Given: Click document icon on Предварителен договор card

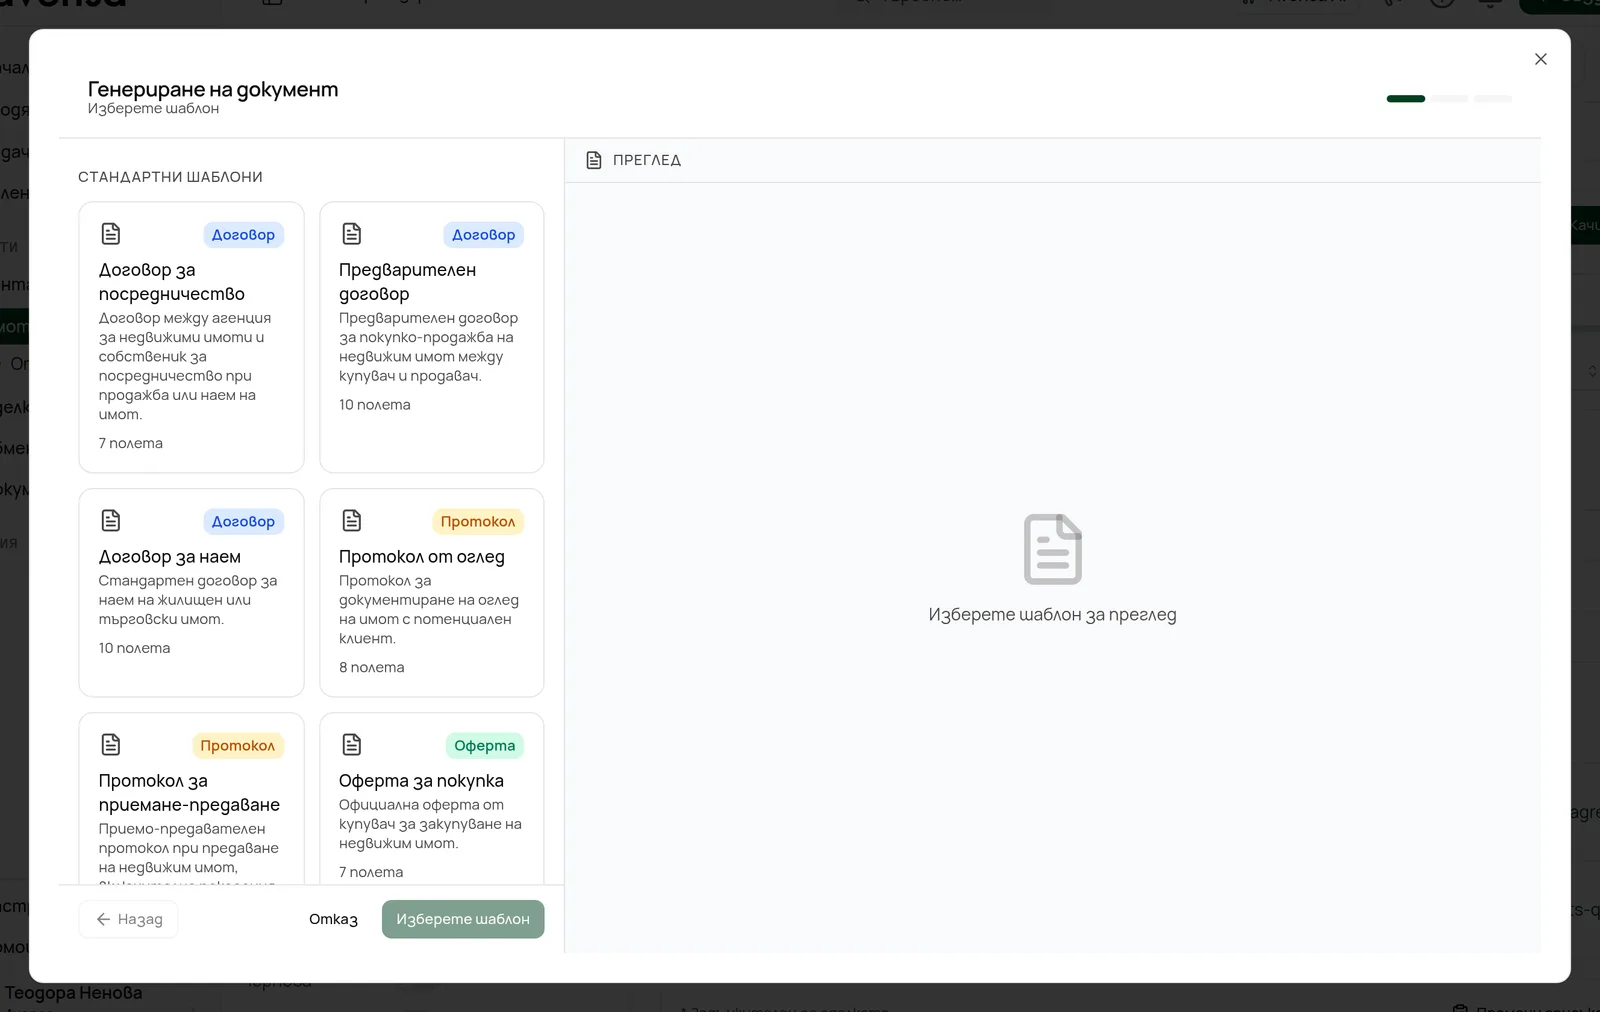Looking at the screenshot, I should pyautogui.click(x=352, y=234).
